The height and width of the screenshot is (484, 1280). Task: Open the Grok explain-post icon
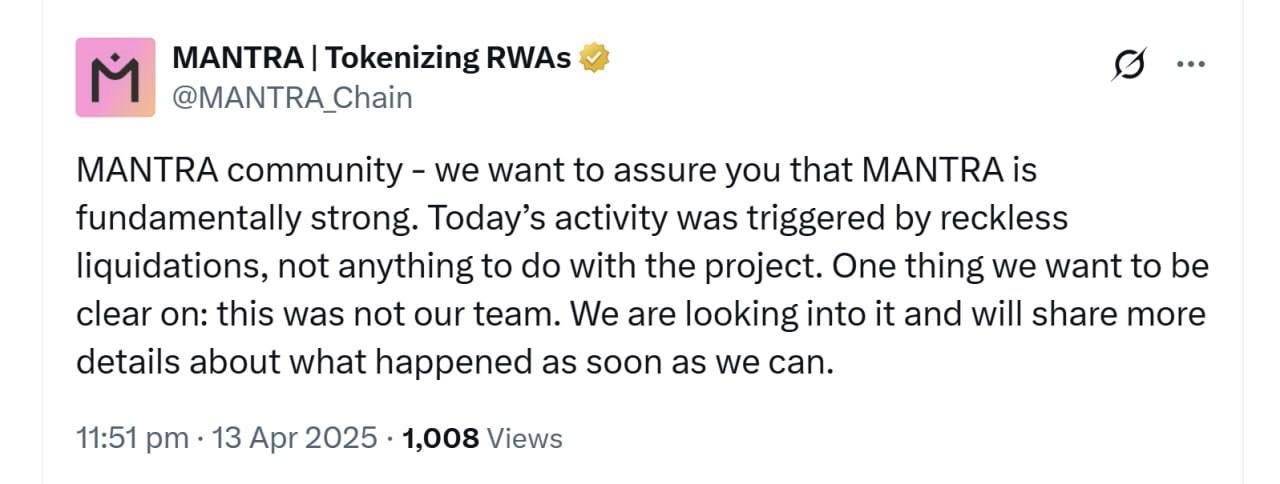pos(1128,65)
